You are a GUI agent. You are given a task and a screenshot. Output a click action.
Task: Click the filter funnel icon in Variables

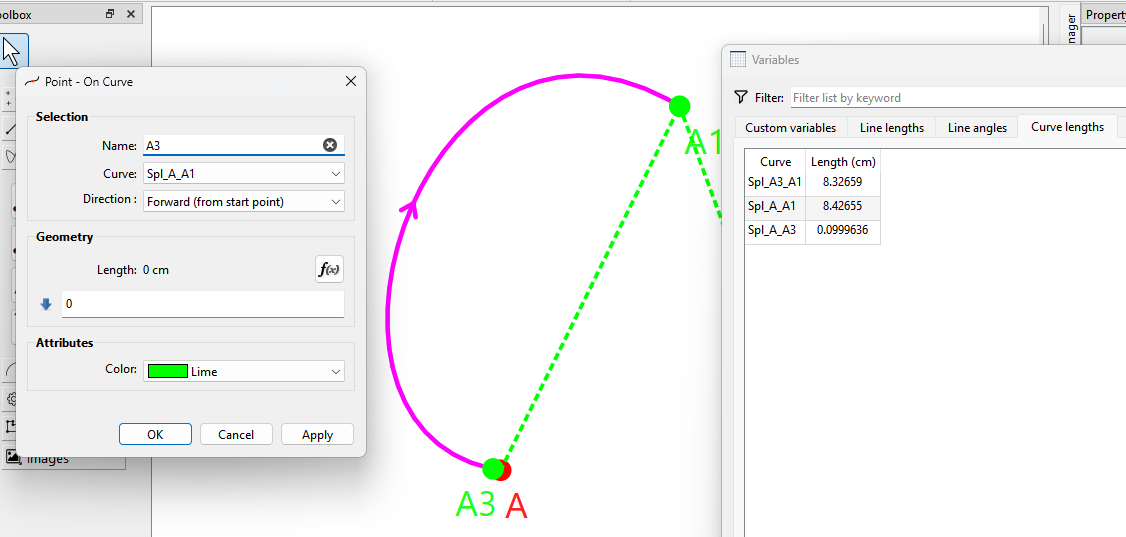740,98
